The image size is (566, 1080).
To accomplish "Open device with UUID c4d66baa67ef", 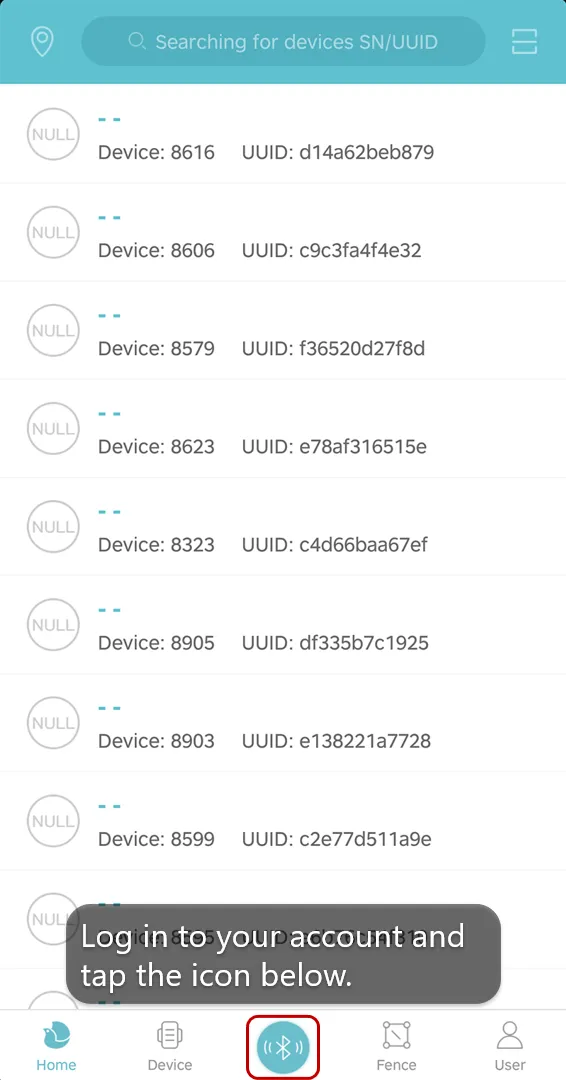I will [x=283, y=527].
